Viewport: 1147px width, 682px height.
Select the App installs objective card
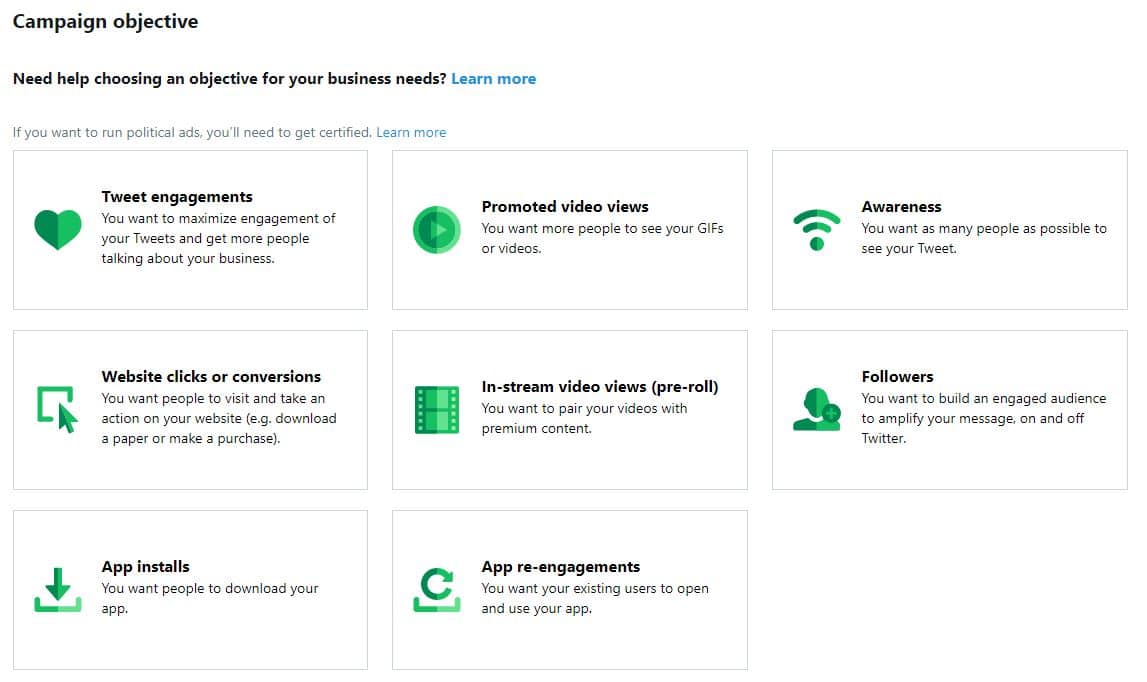[190, 588]
